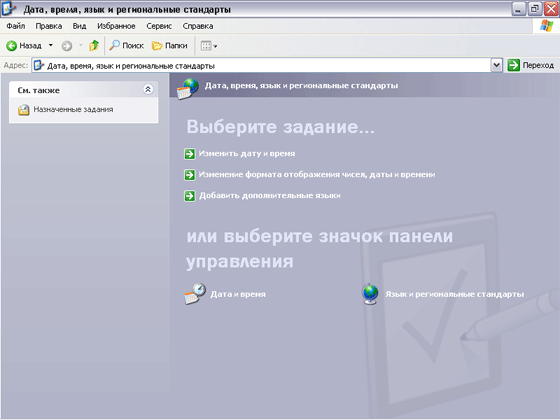560x420 pixels.
Task: Open the Сервис menu
Action: [x=159, y=26]
